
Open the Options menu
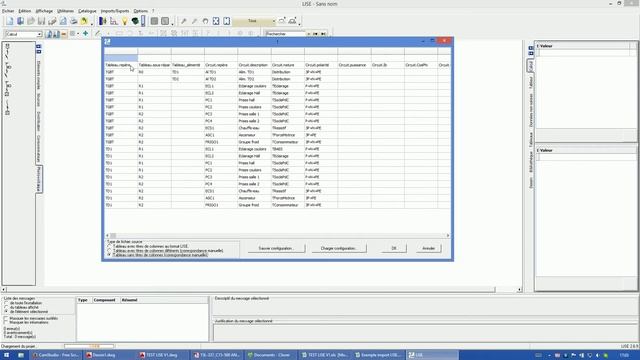(140, 11)
